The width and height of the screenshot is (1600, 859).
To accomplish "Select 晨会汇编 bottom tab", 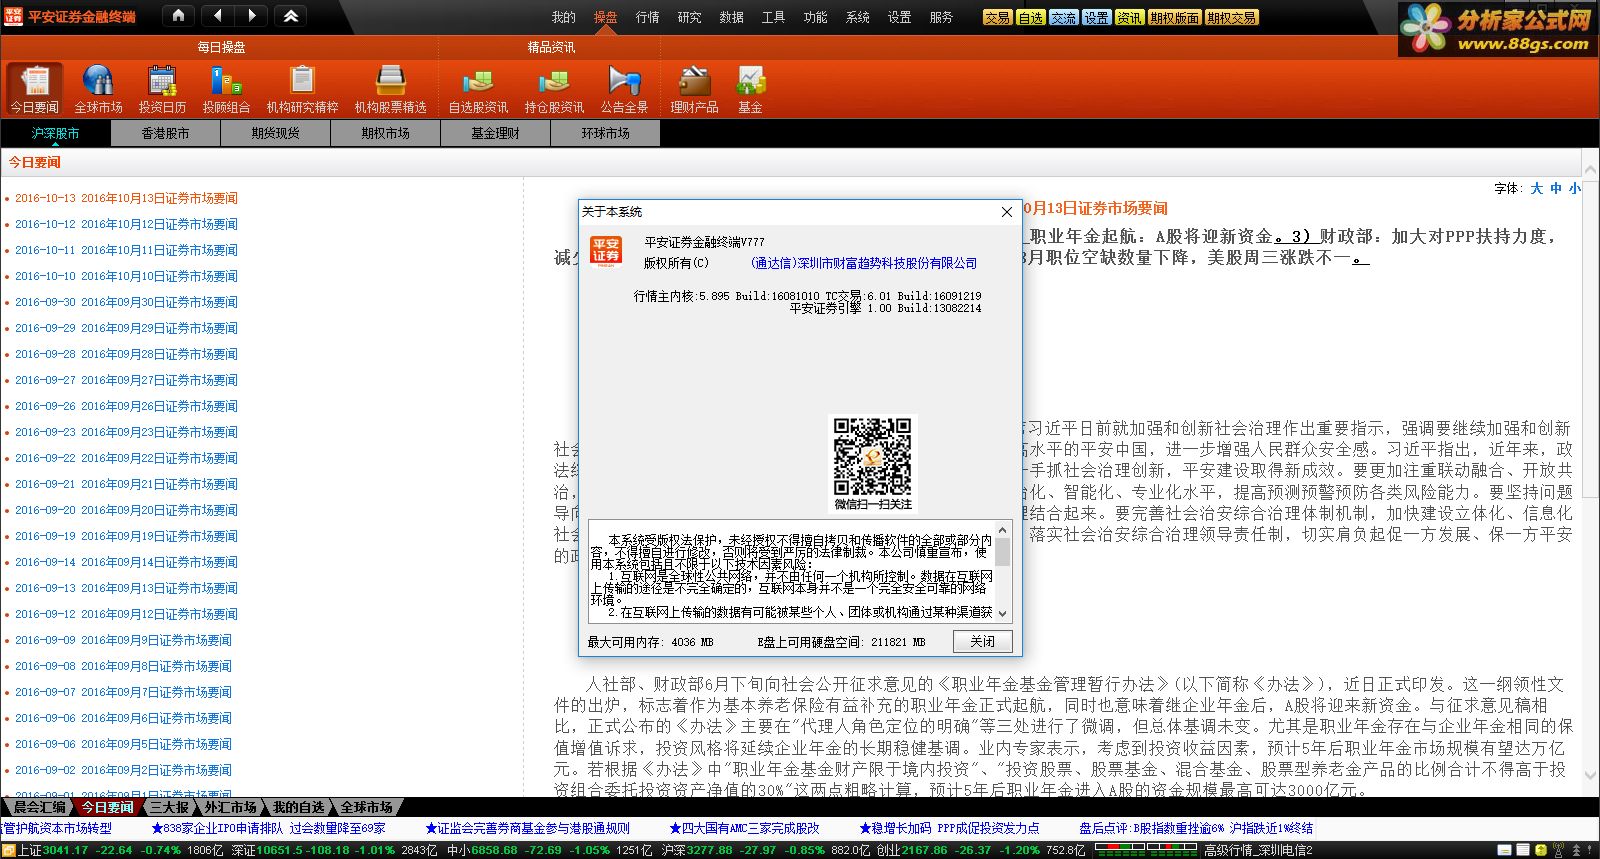I will tap(38, 807).
